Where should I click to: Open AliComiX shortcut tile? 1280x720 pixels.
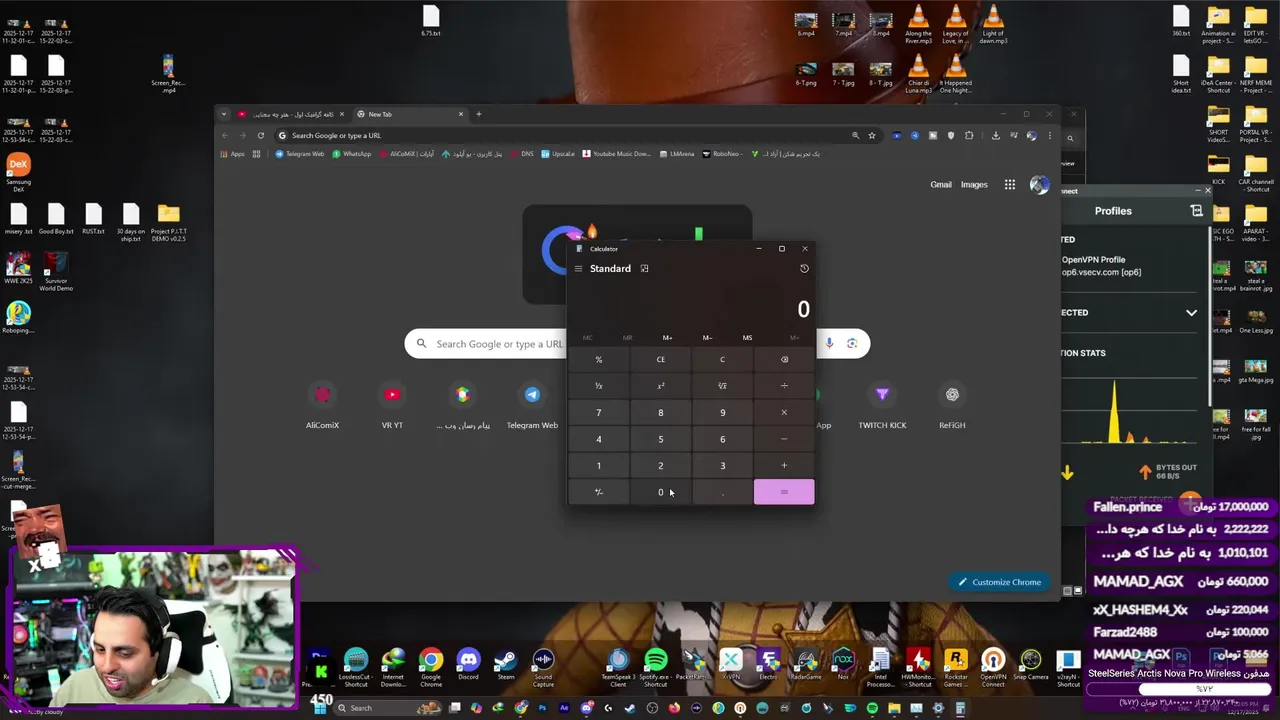[322, 405]
